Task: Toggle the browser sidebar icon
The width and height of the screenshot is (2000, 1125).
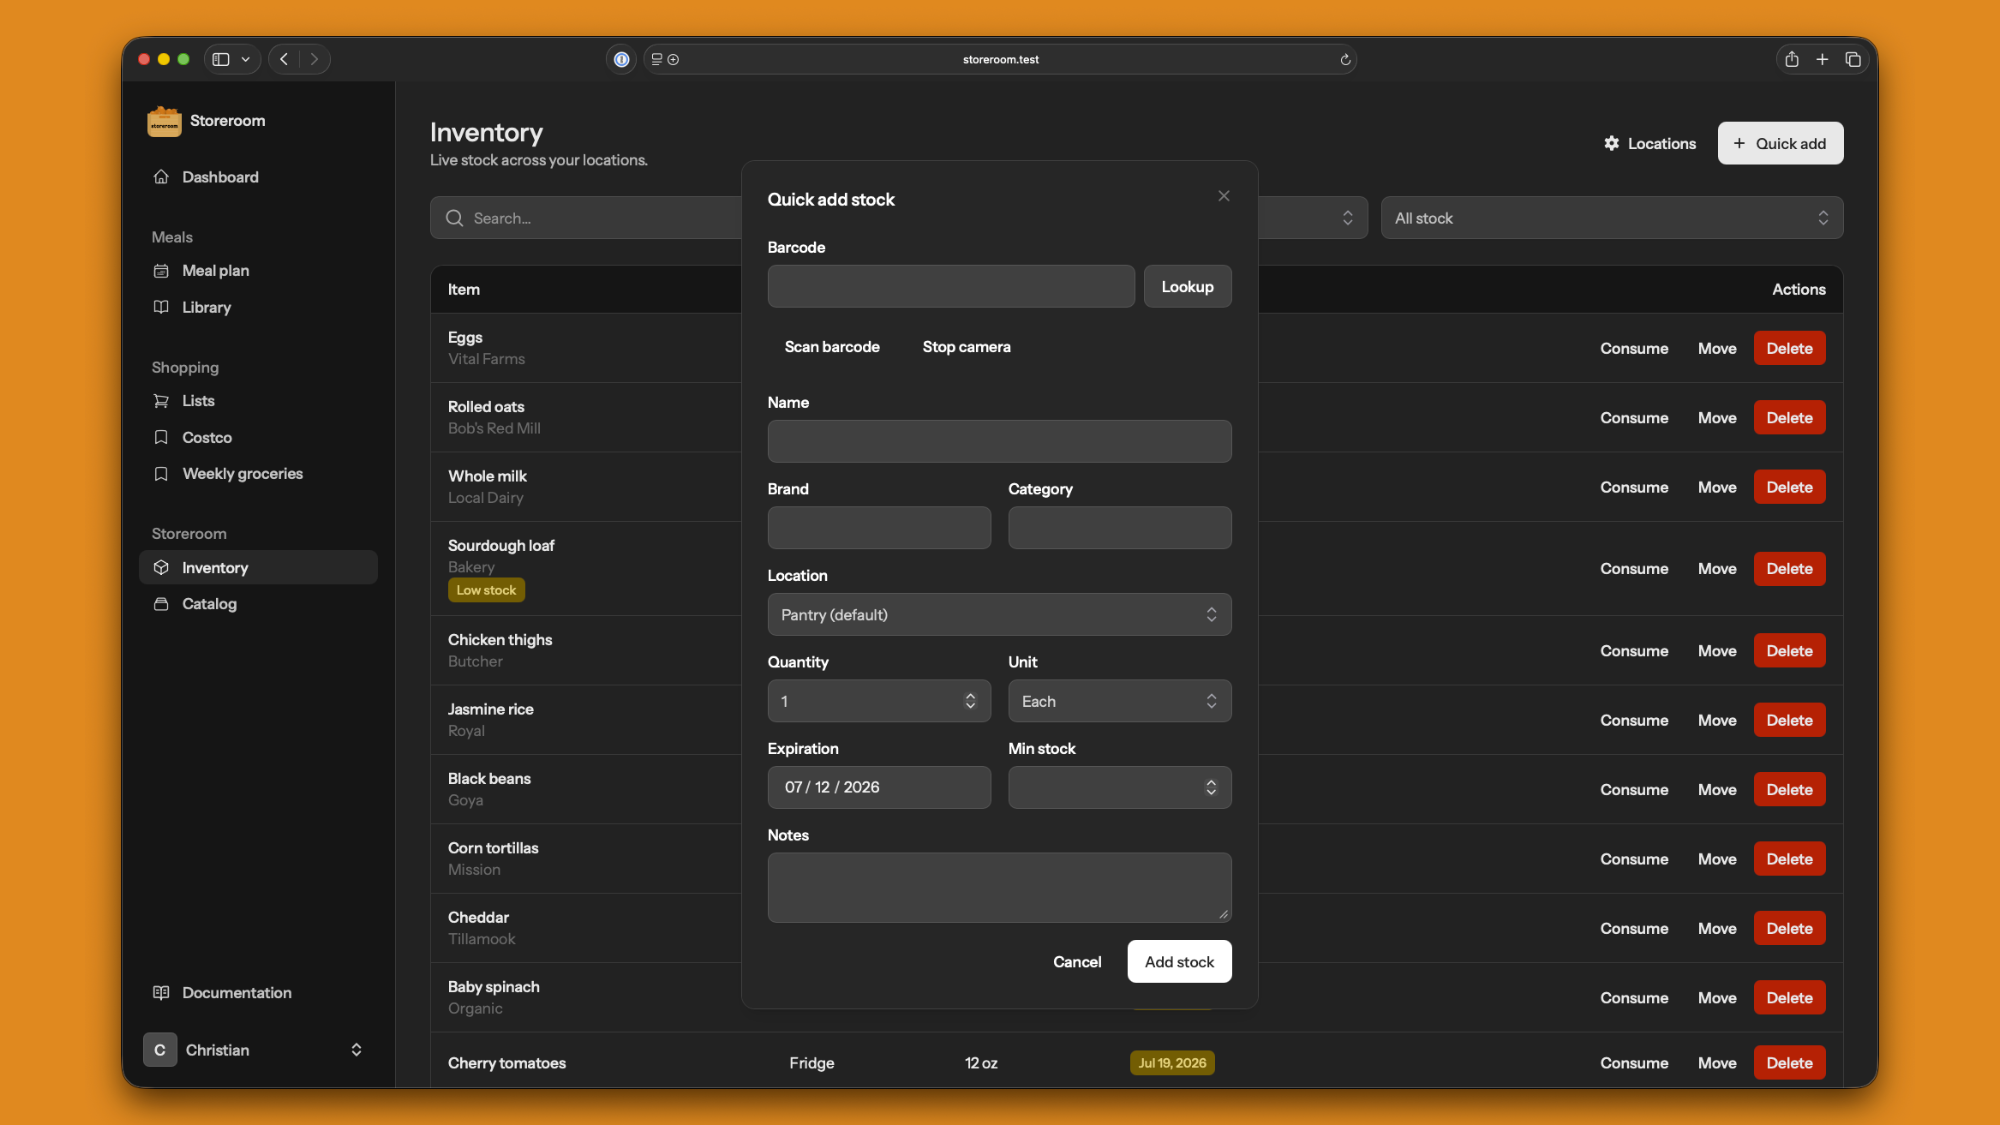Action: click(x=221, y=59)
